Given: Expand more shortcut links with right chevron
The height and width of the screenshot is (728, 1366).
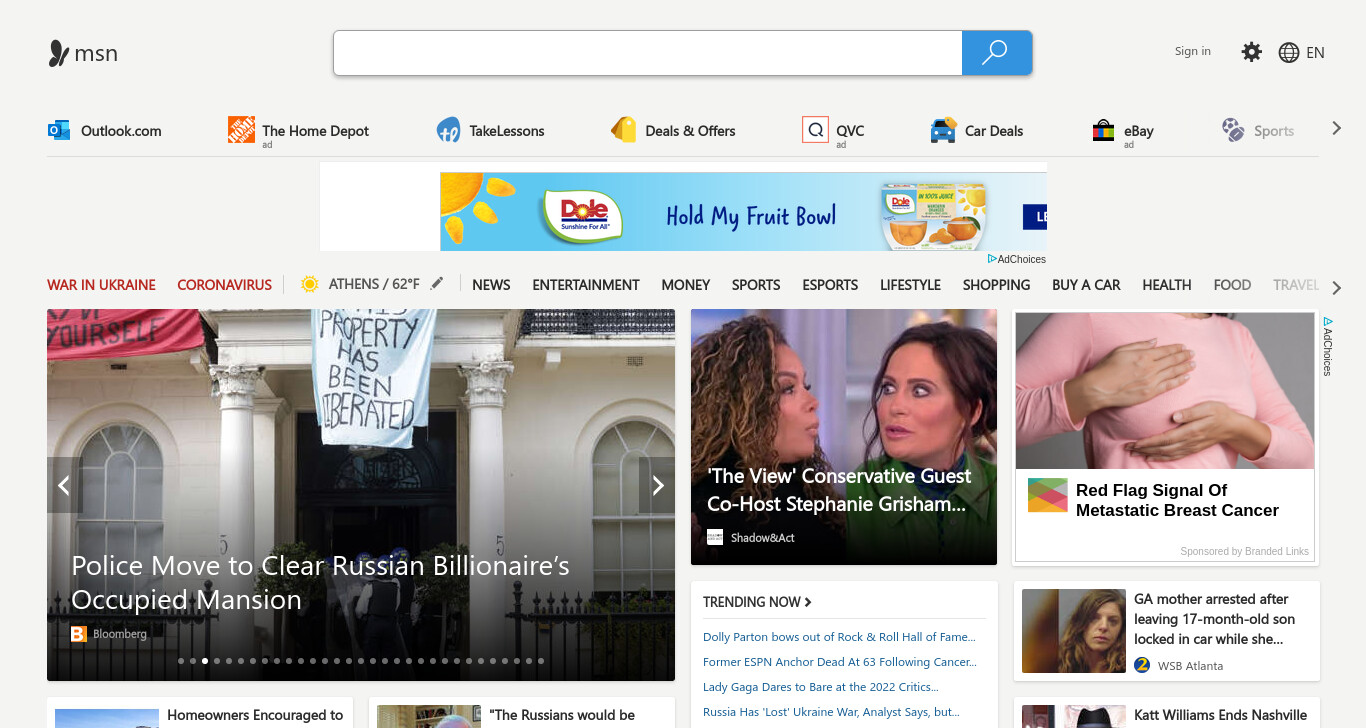Looking at the screenshot, I should [1336, 128].
